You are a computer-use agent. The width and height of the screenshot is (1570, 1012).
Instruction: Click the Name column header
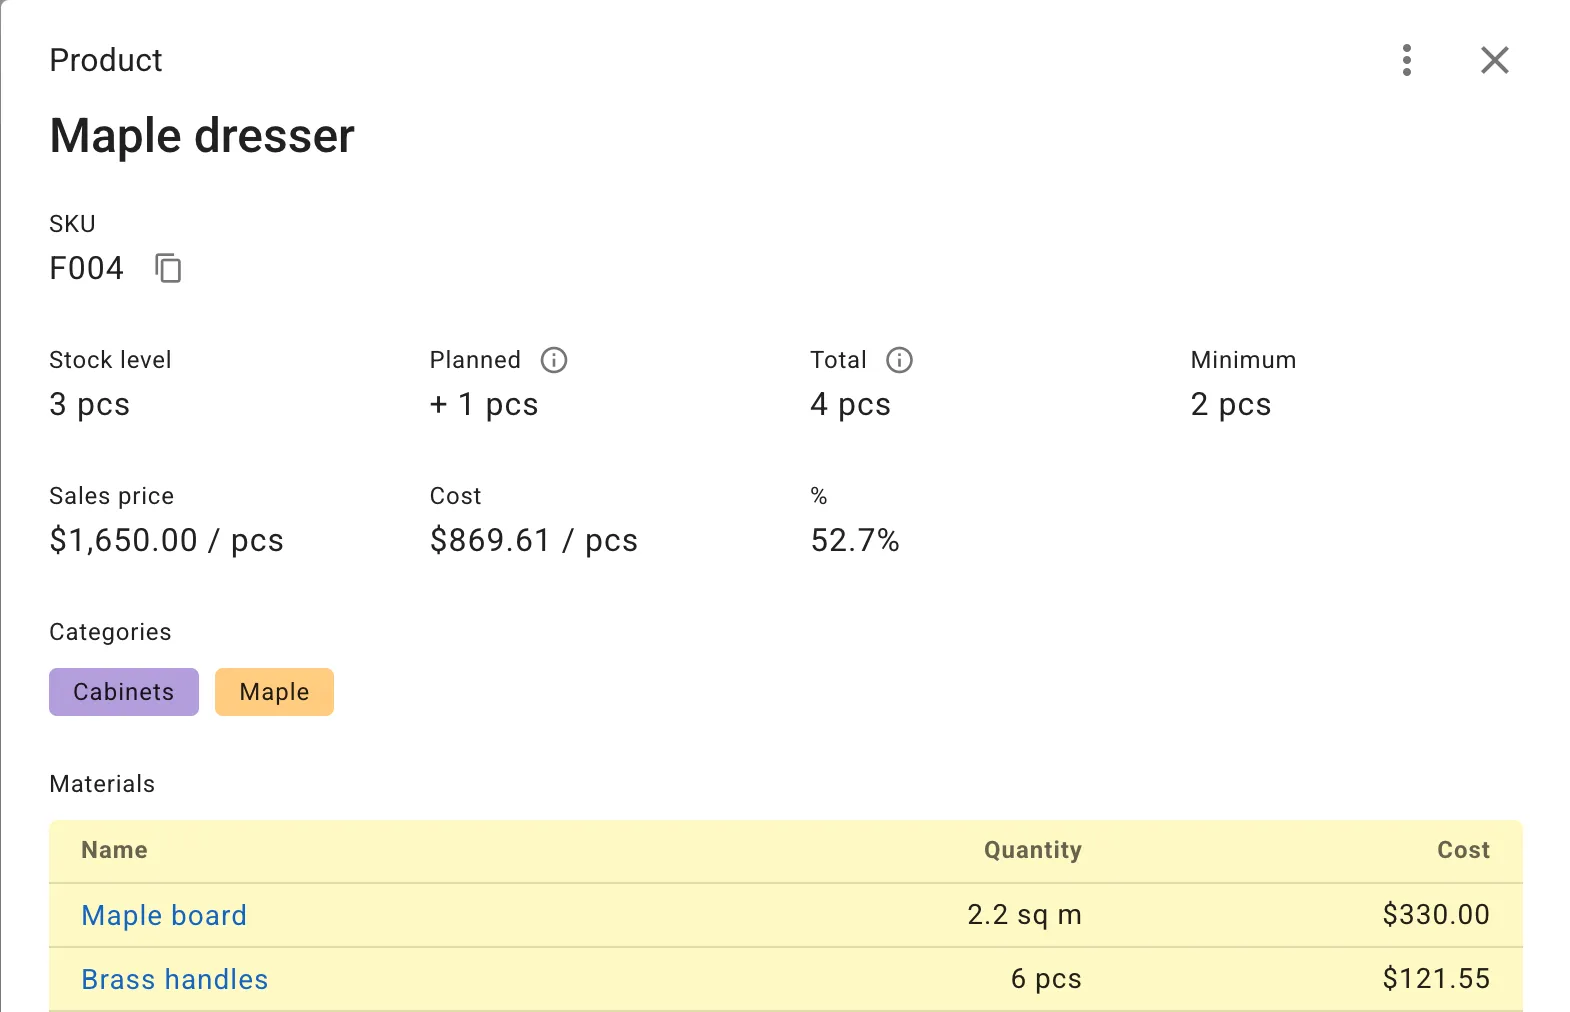point(114,850)
